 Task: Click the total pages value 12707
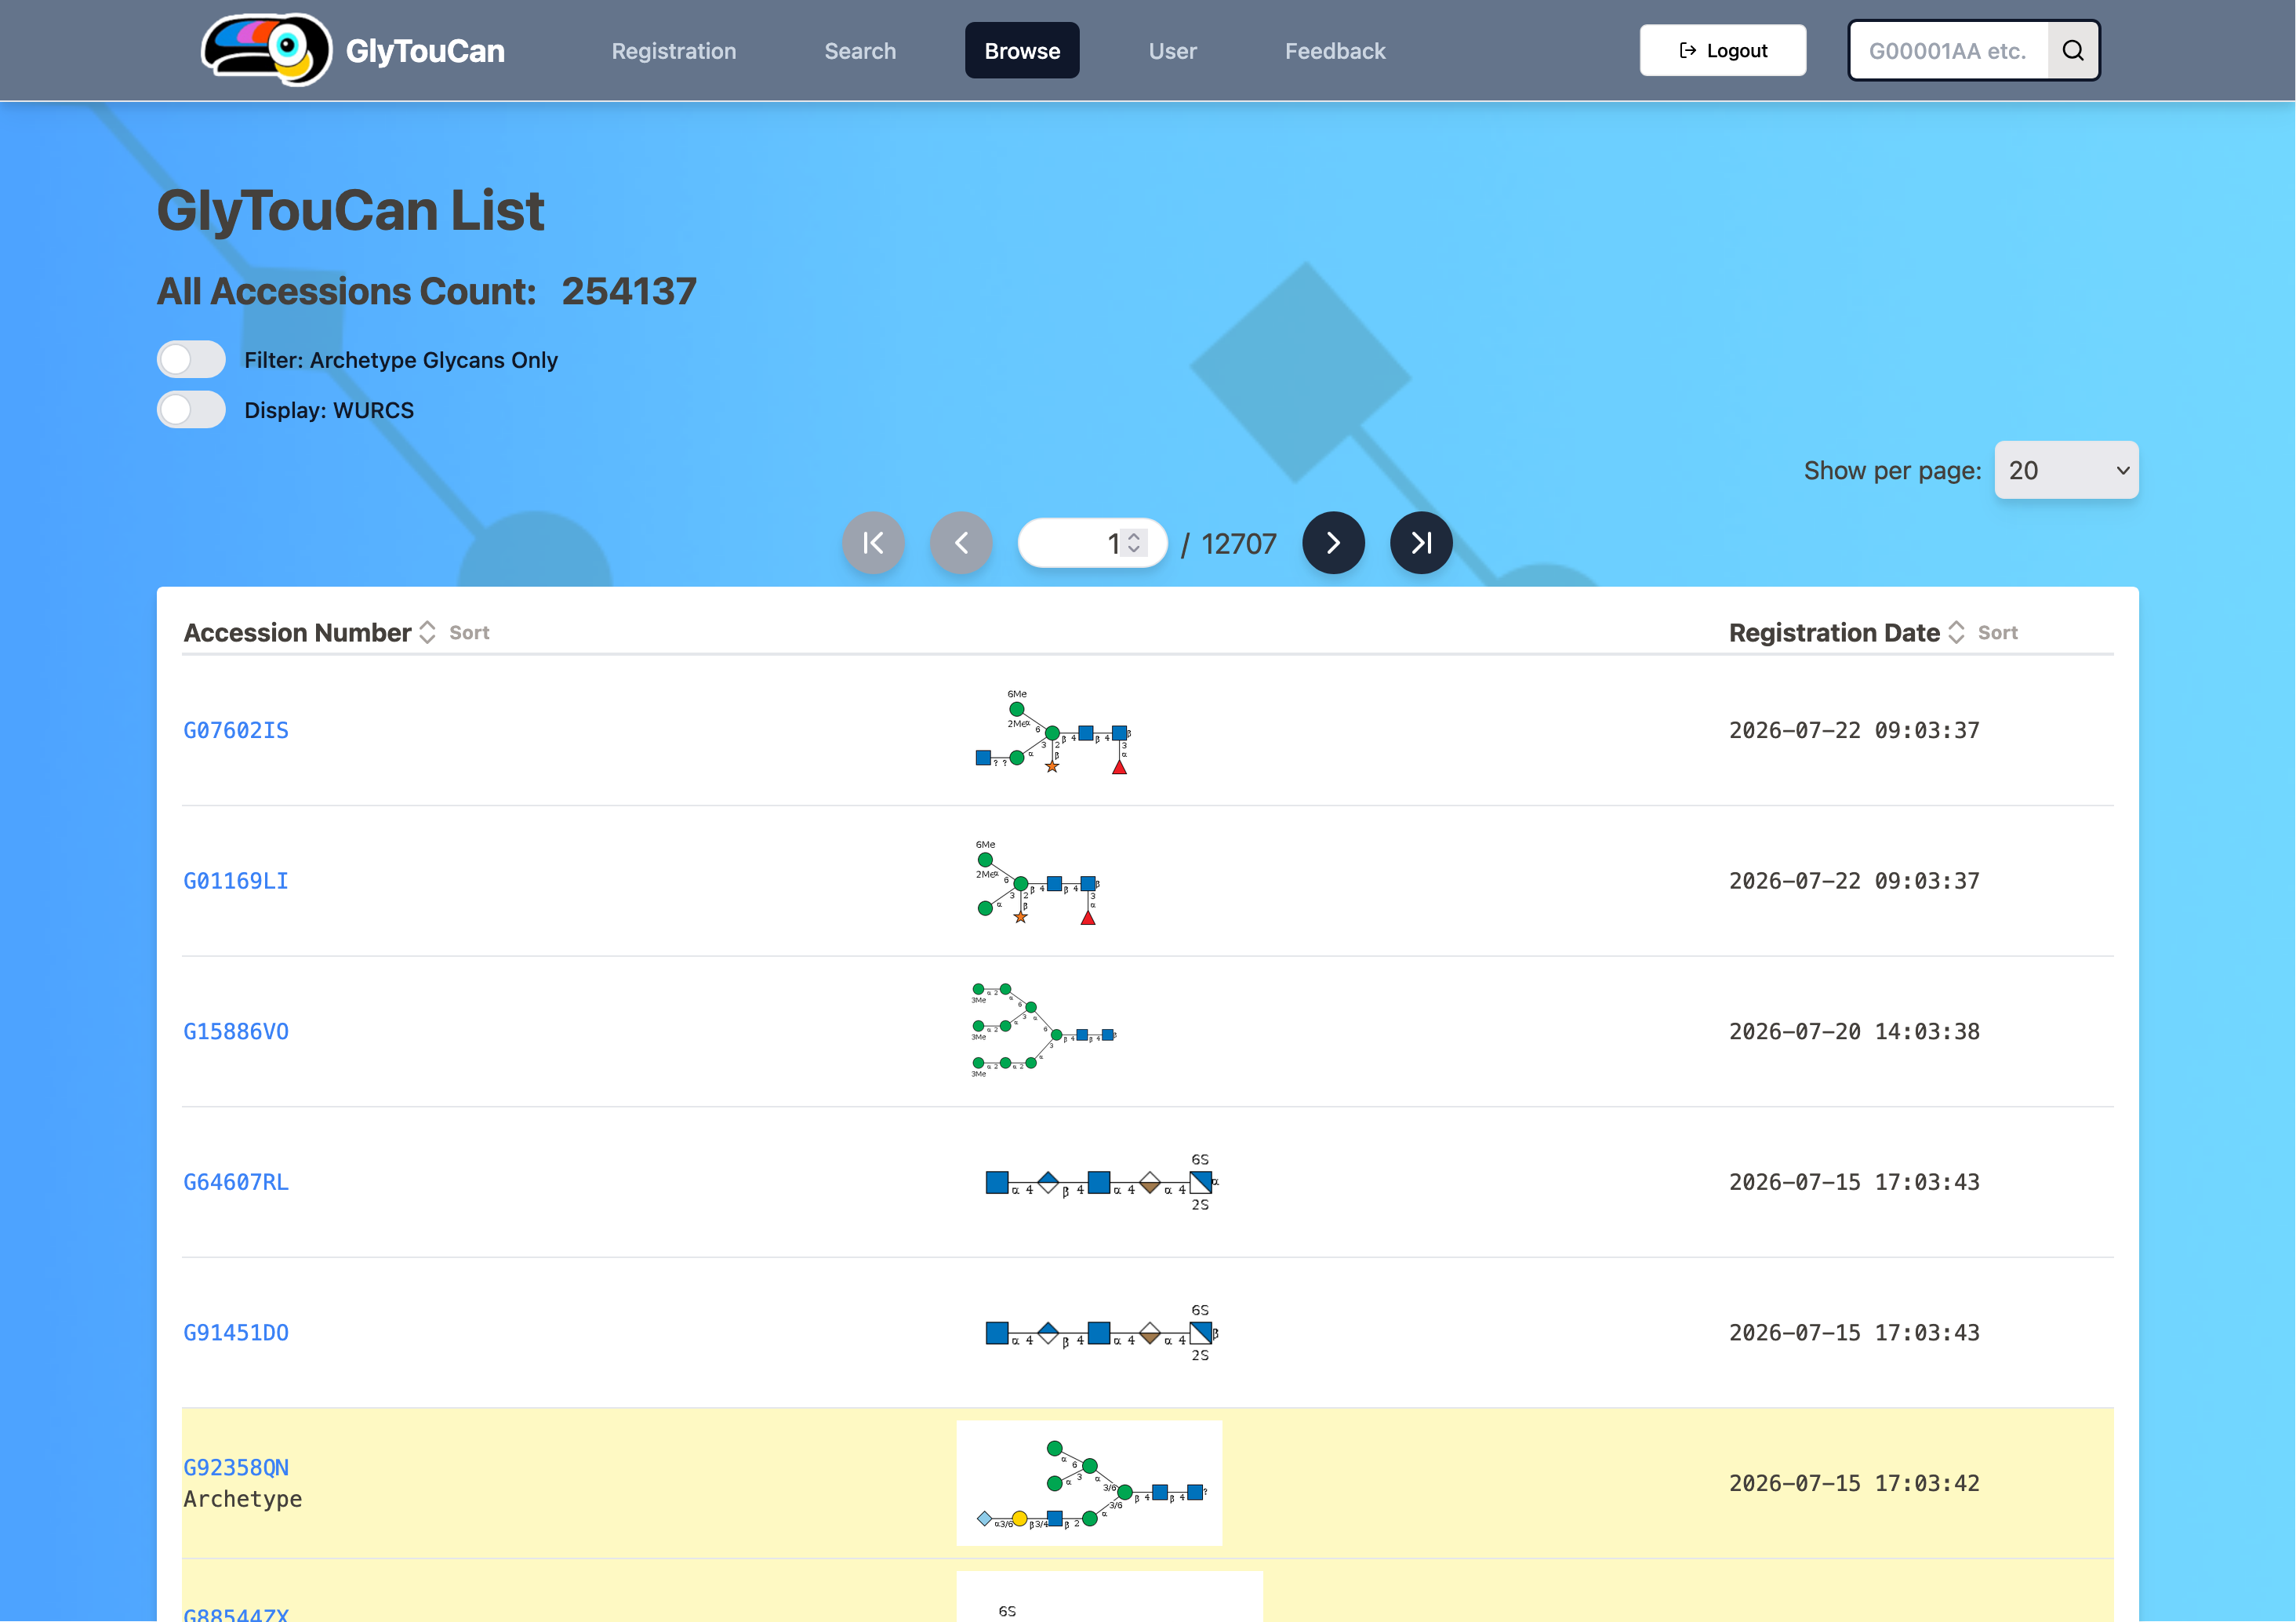pos(1239,543)
